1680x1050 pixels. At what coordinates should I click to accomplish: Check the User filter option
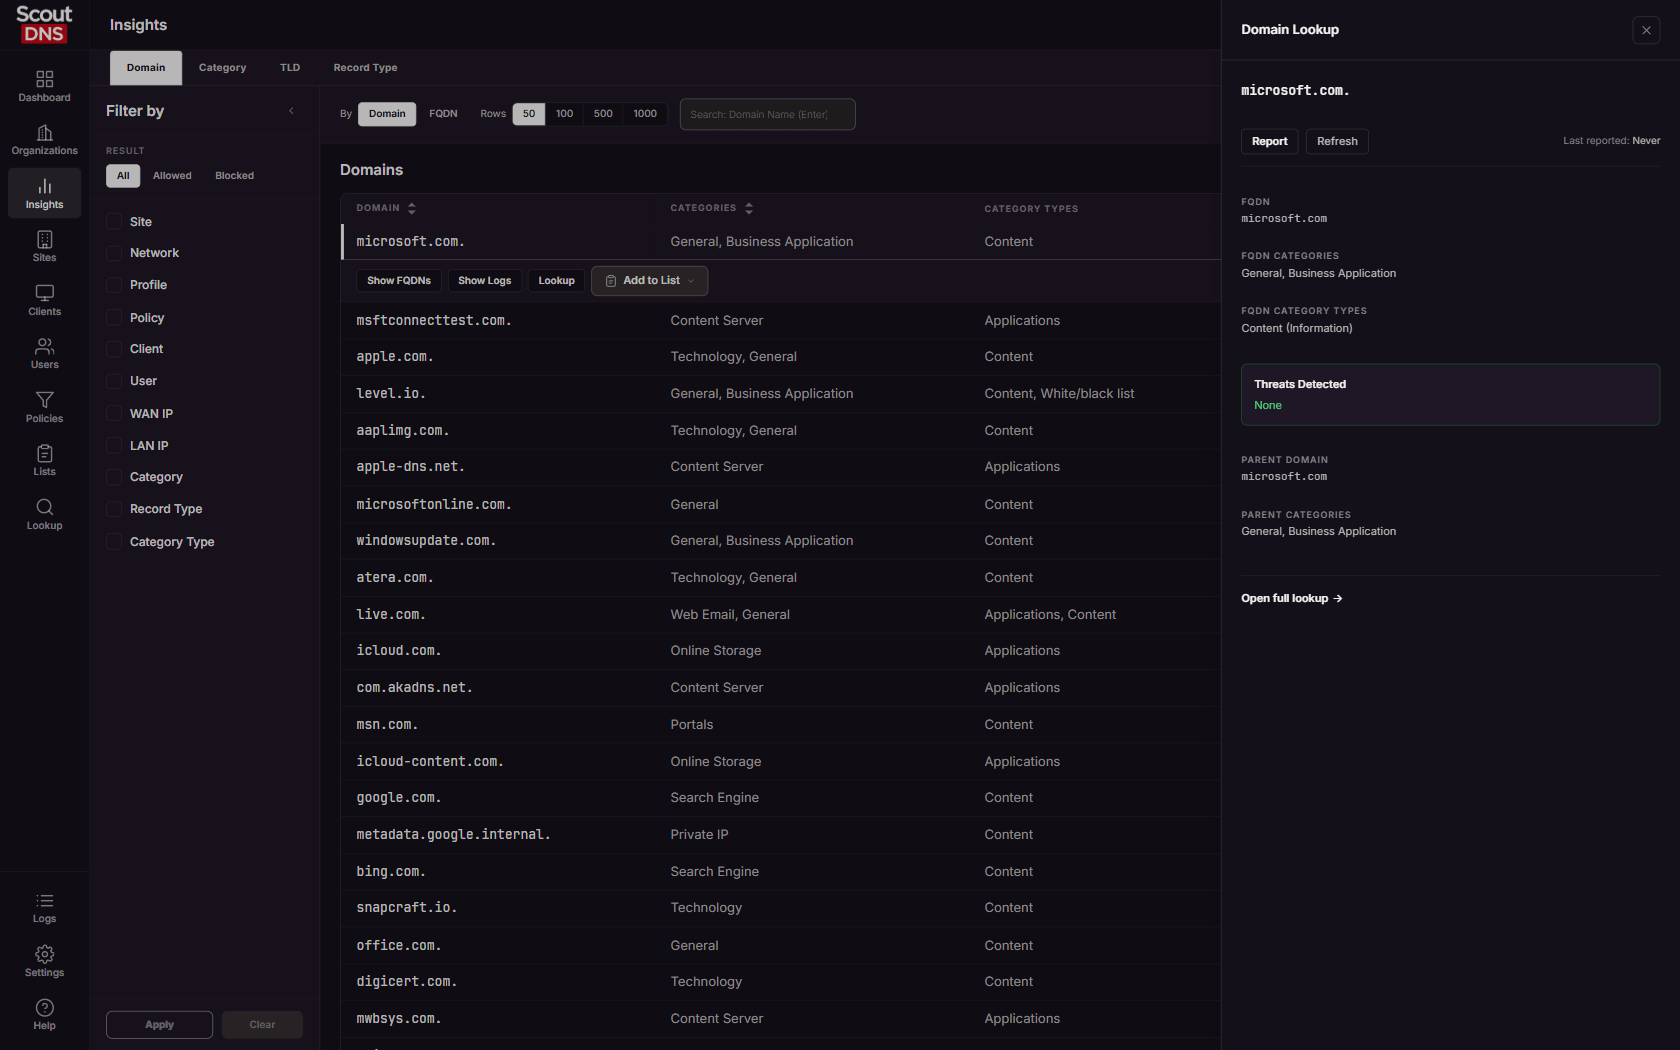click(x=114, y=381)
